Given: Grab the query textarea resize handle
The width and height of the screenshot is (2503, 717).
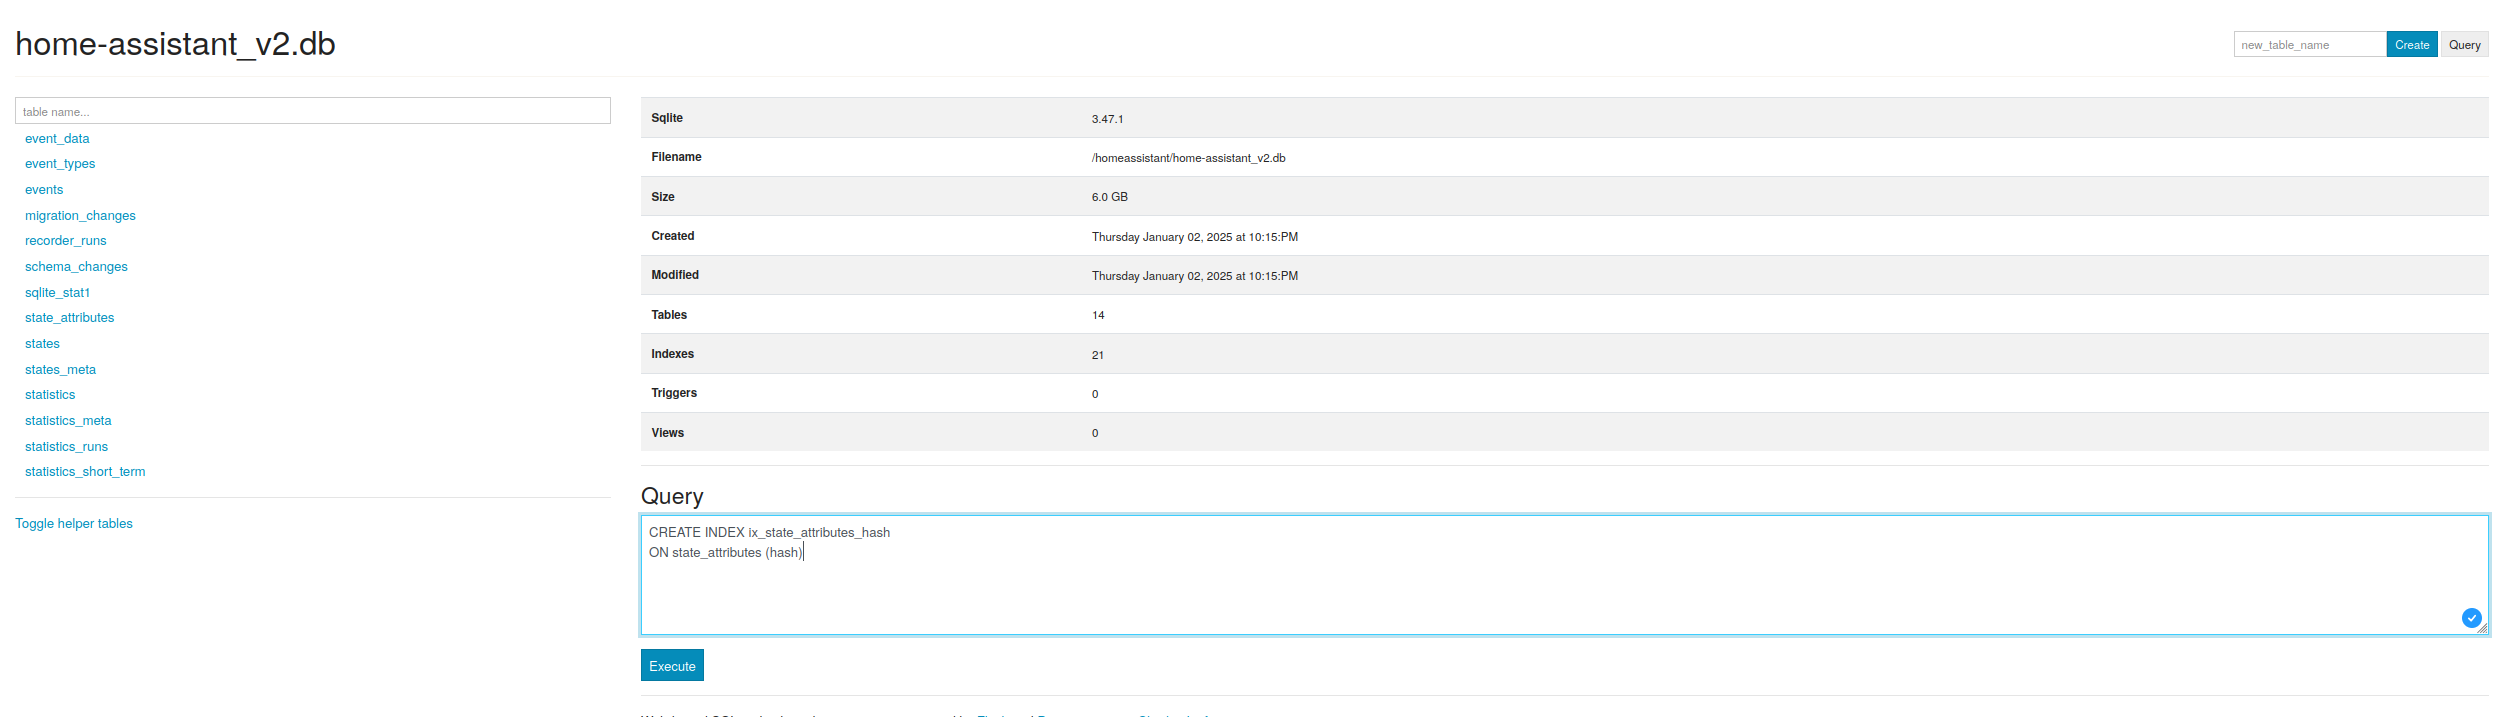Looking at the screenshot, I should pyautogui.click(x=2482, y=629).
